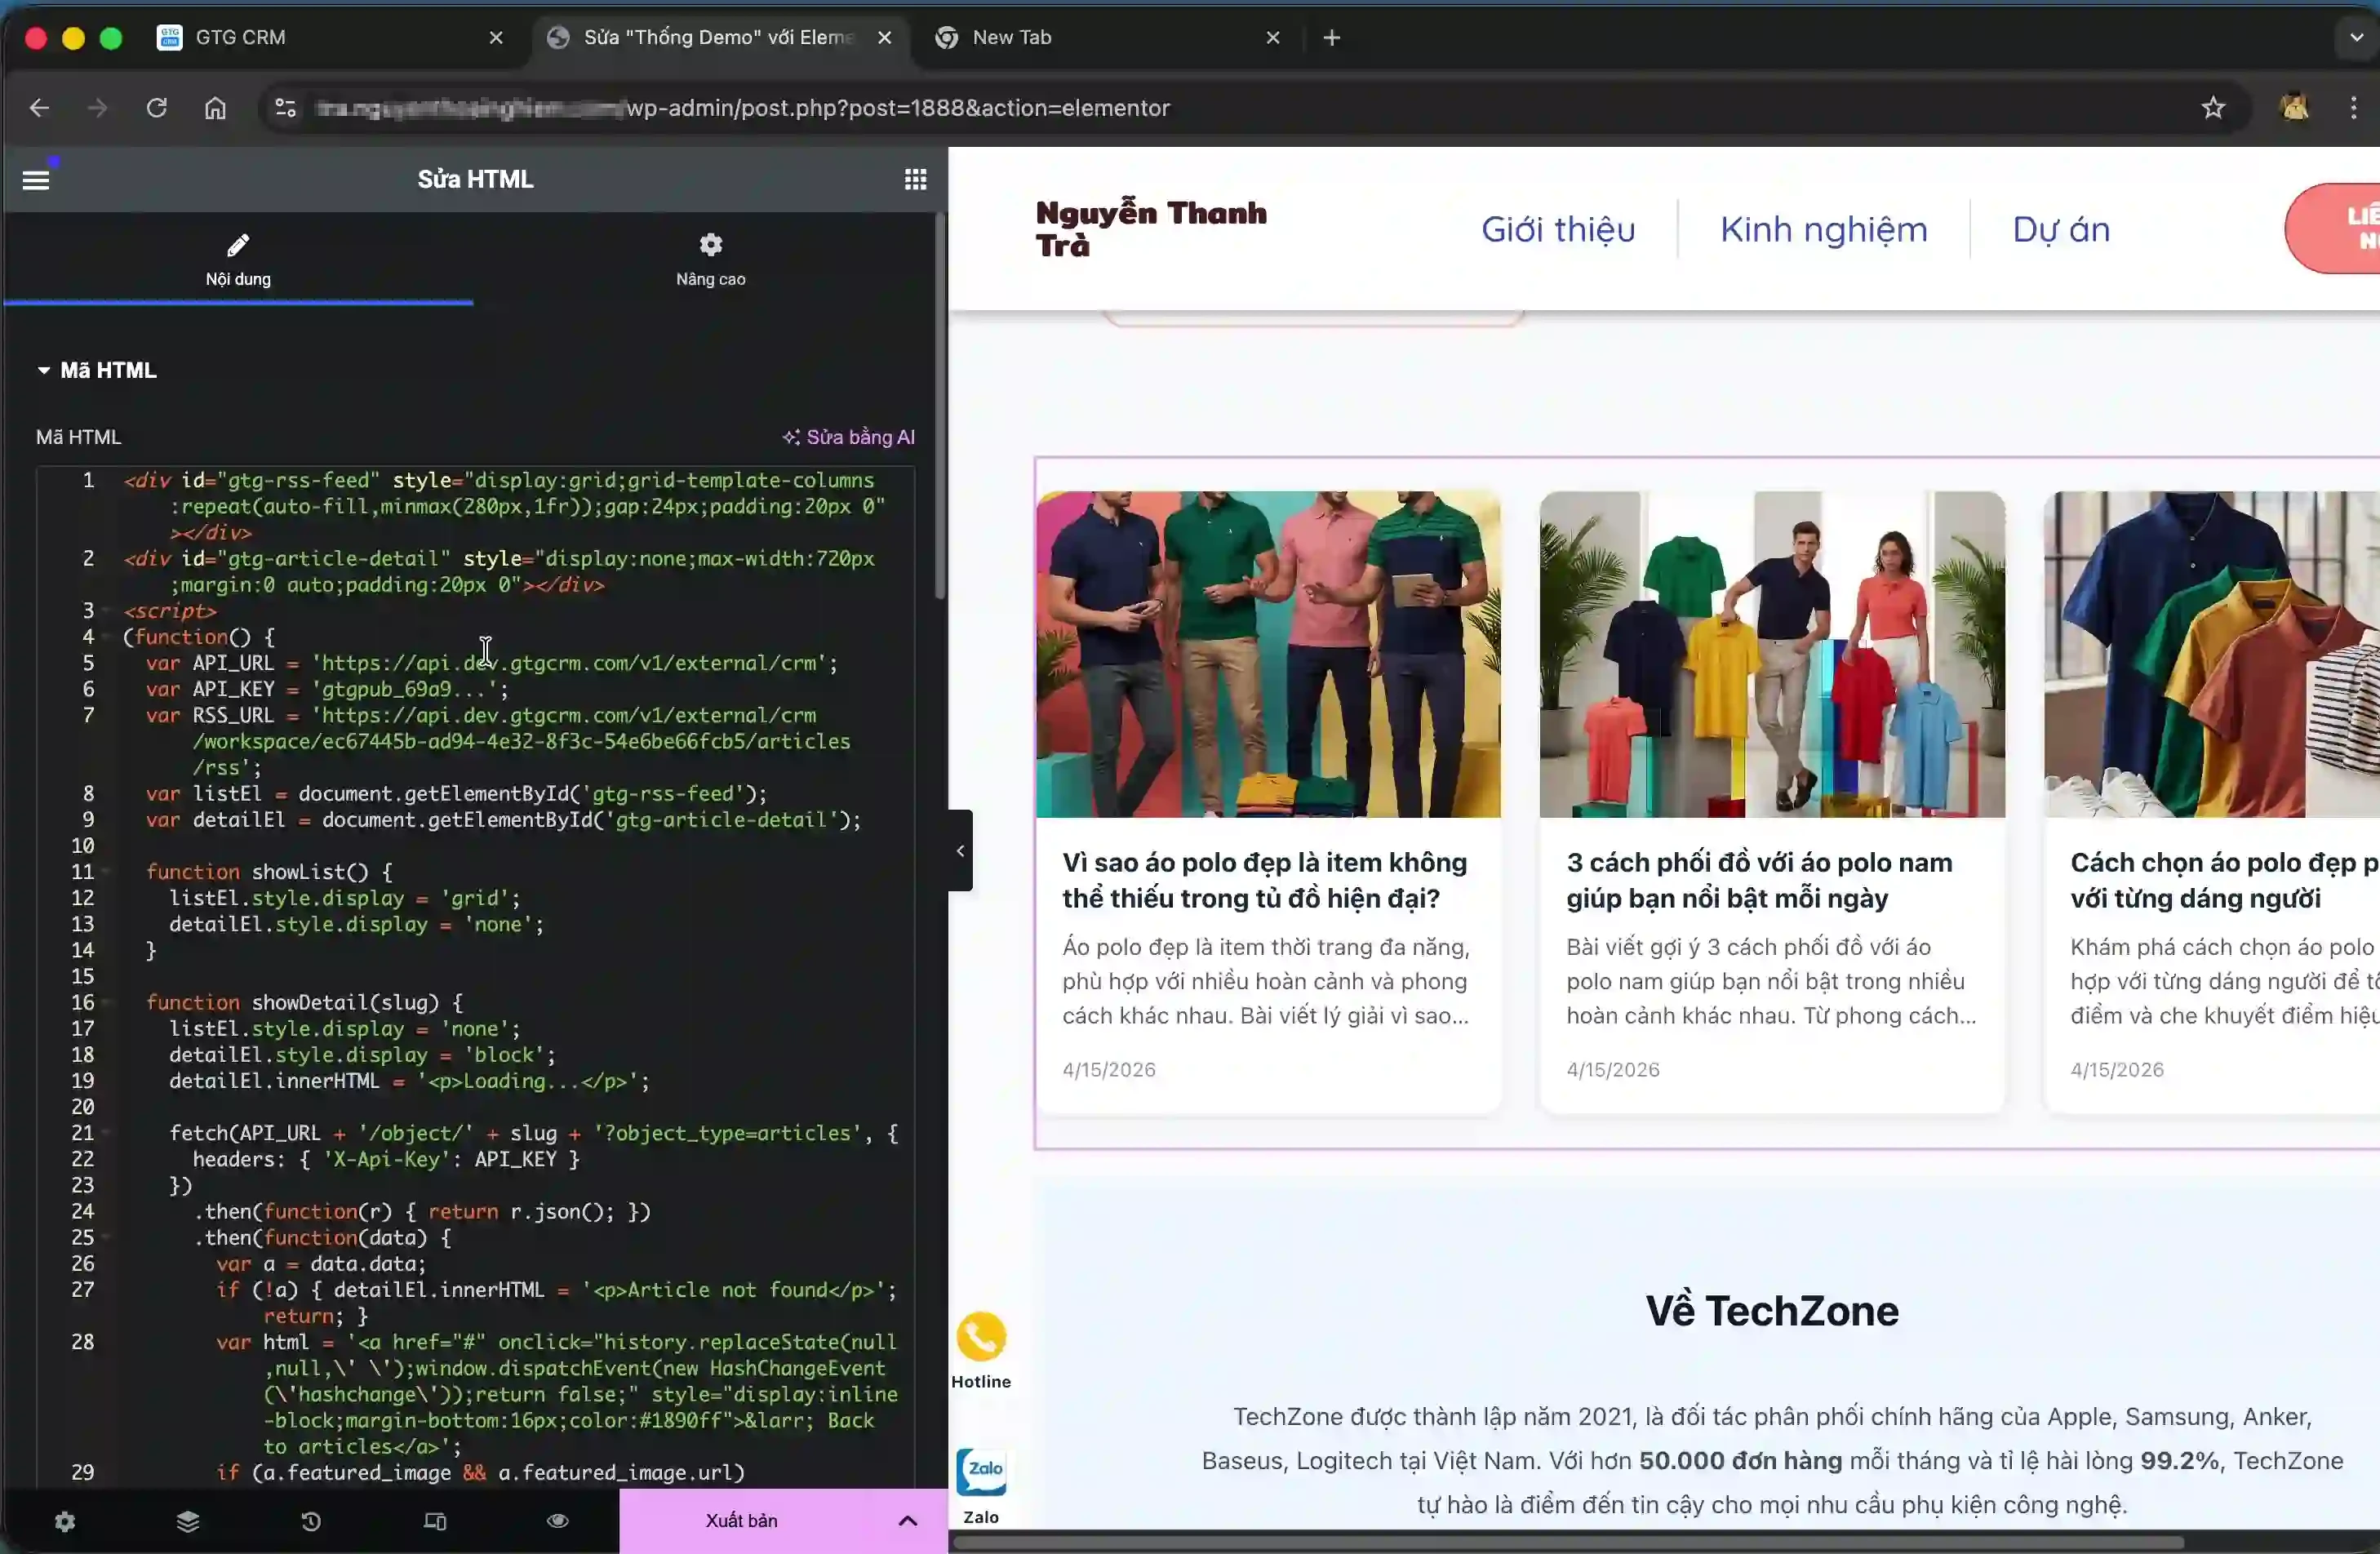Collapse the Mã HTML section
Screen dimensions: 2380x1554
[44, 371]
